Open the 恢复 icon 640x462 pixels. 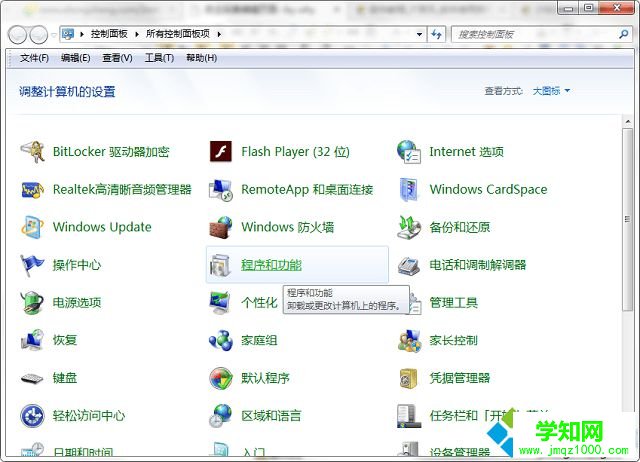33,340
